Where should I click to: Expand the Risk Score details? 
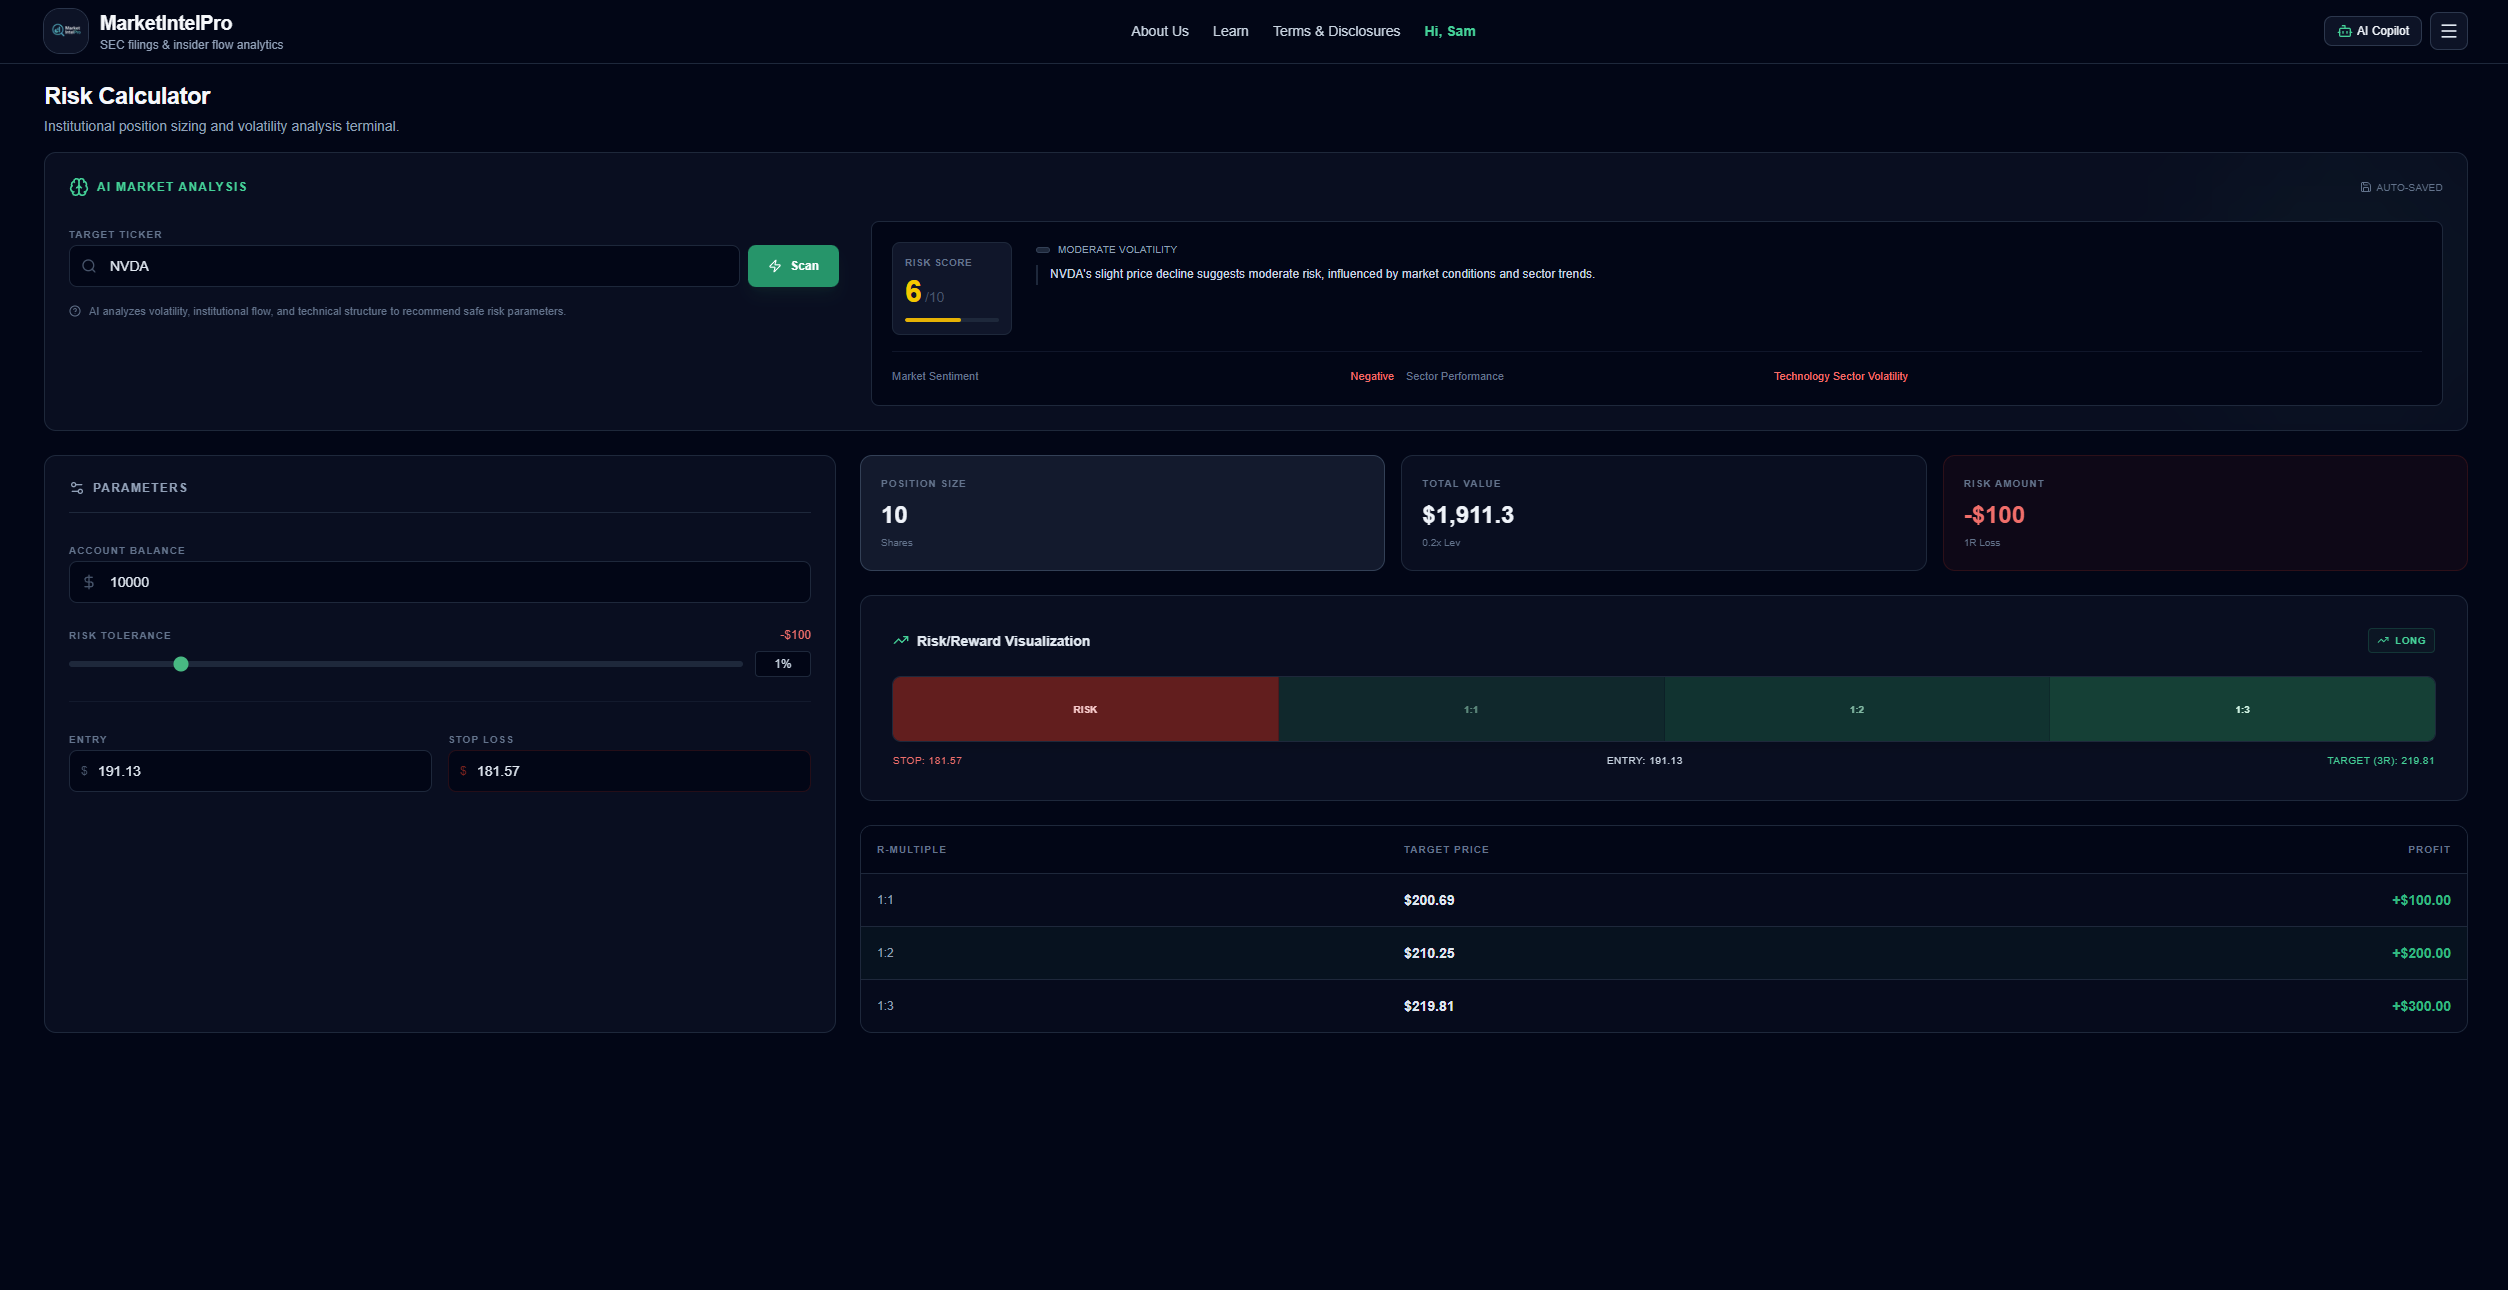(x=951, y=288)
